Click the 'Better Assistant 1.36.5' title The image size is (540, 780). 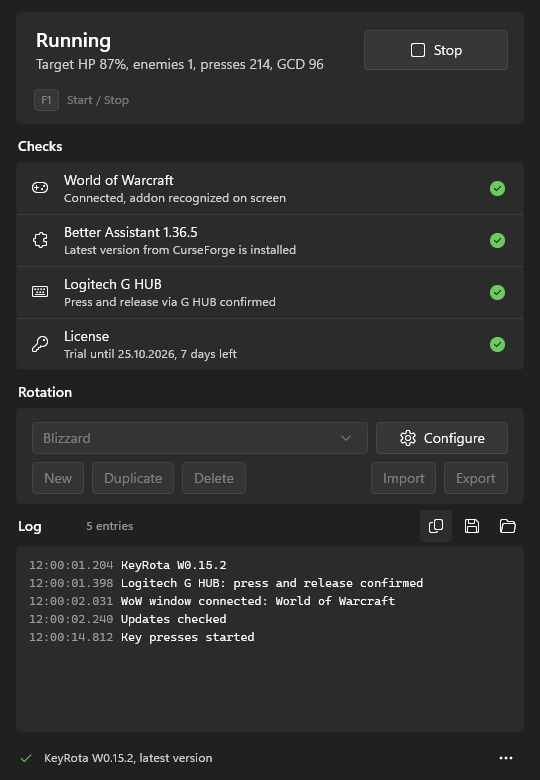tap(131, 232)
